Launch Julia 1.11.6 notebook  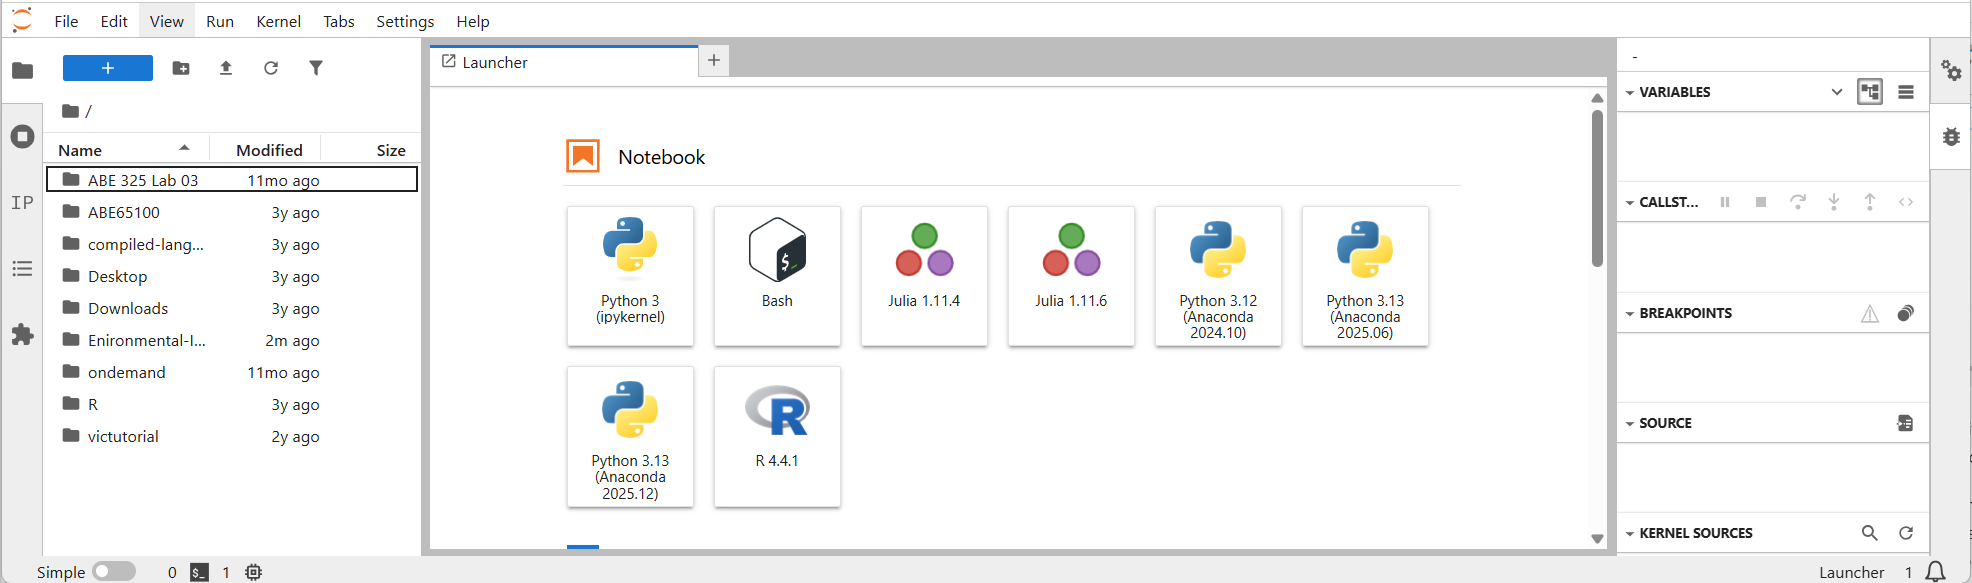[1071, 276]
